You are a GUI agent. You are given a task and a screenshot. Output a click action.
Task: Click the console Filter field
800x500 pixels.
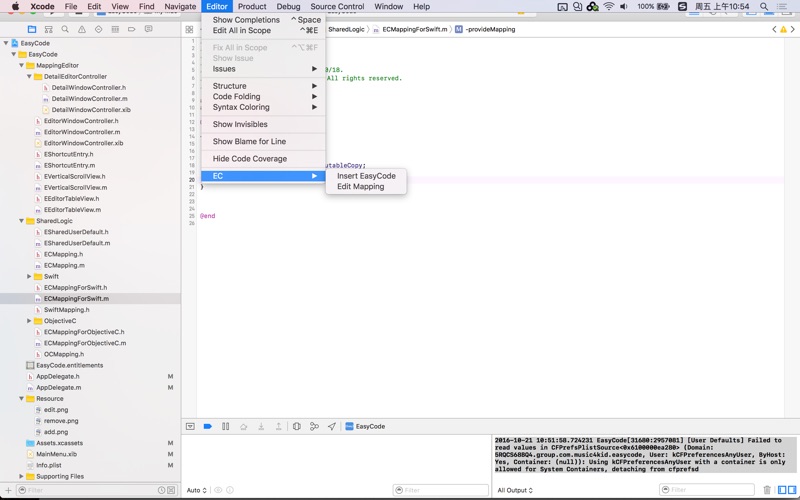[707, 490]
